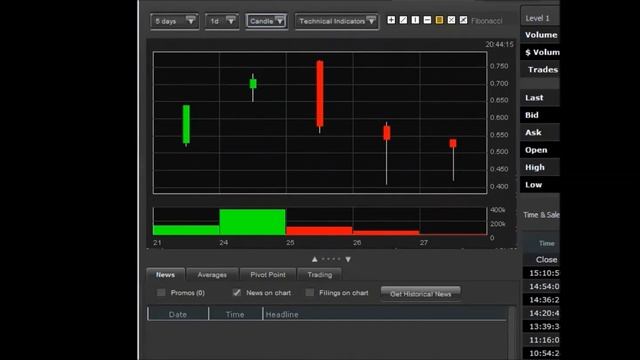Click the Fibonacci retracement icon
The height and width of the screenshot is (360, 640).
pyautogui.click(x=463, y=20)
